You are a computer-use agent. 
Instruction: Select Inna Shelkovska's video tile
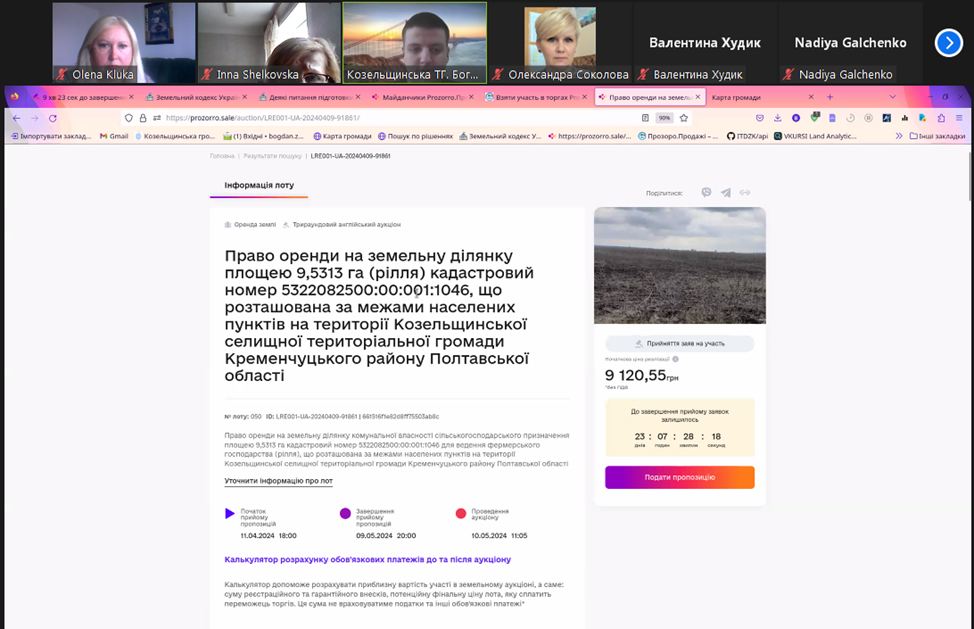pos(269,43)
